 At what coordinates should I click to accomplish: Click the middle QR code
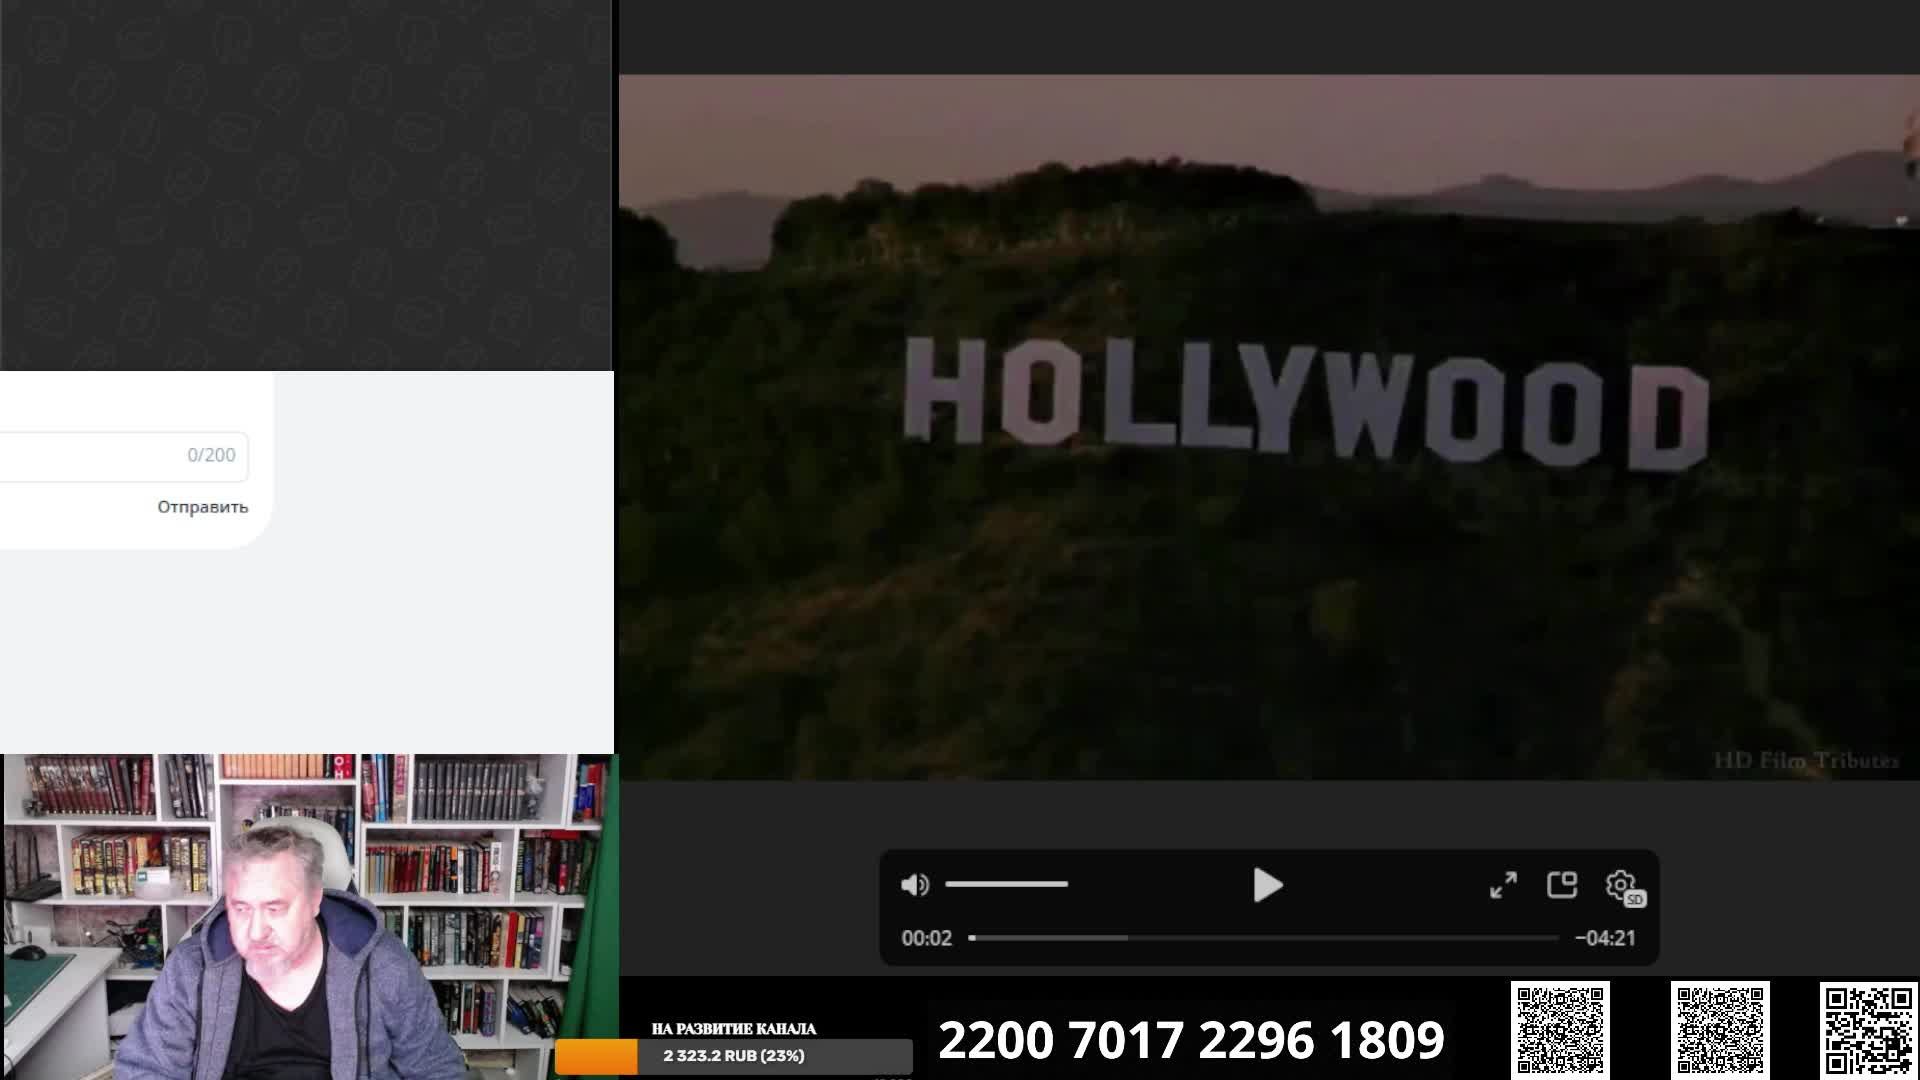click(x=1720, y=1029)
